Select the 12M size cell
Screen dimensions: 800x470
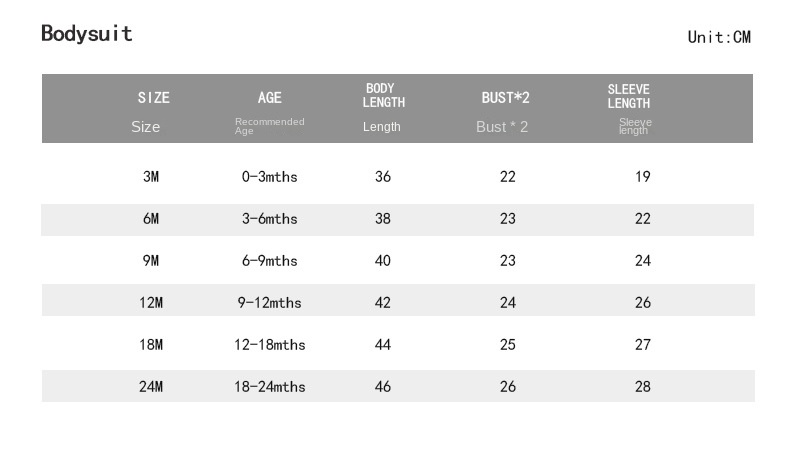click(151, 303)
